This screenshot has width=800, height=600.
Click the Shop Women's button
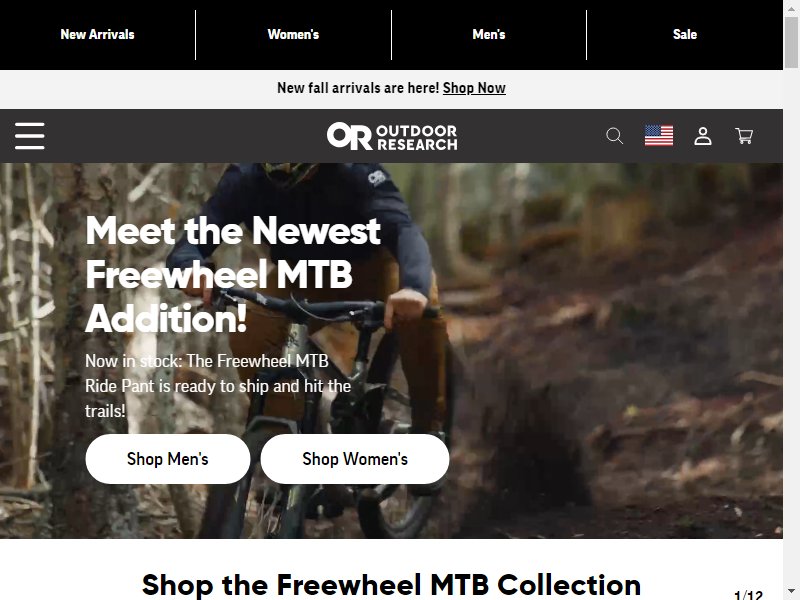coord(355,459)
